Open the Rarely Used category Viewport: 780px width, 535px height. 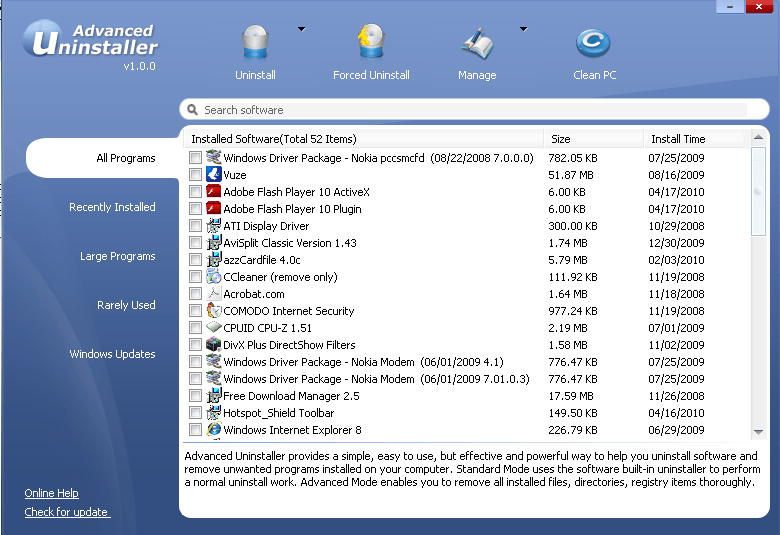coord(126,305)
